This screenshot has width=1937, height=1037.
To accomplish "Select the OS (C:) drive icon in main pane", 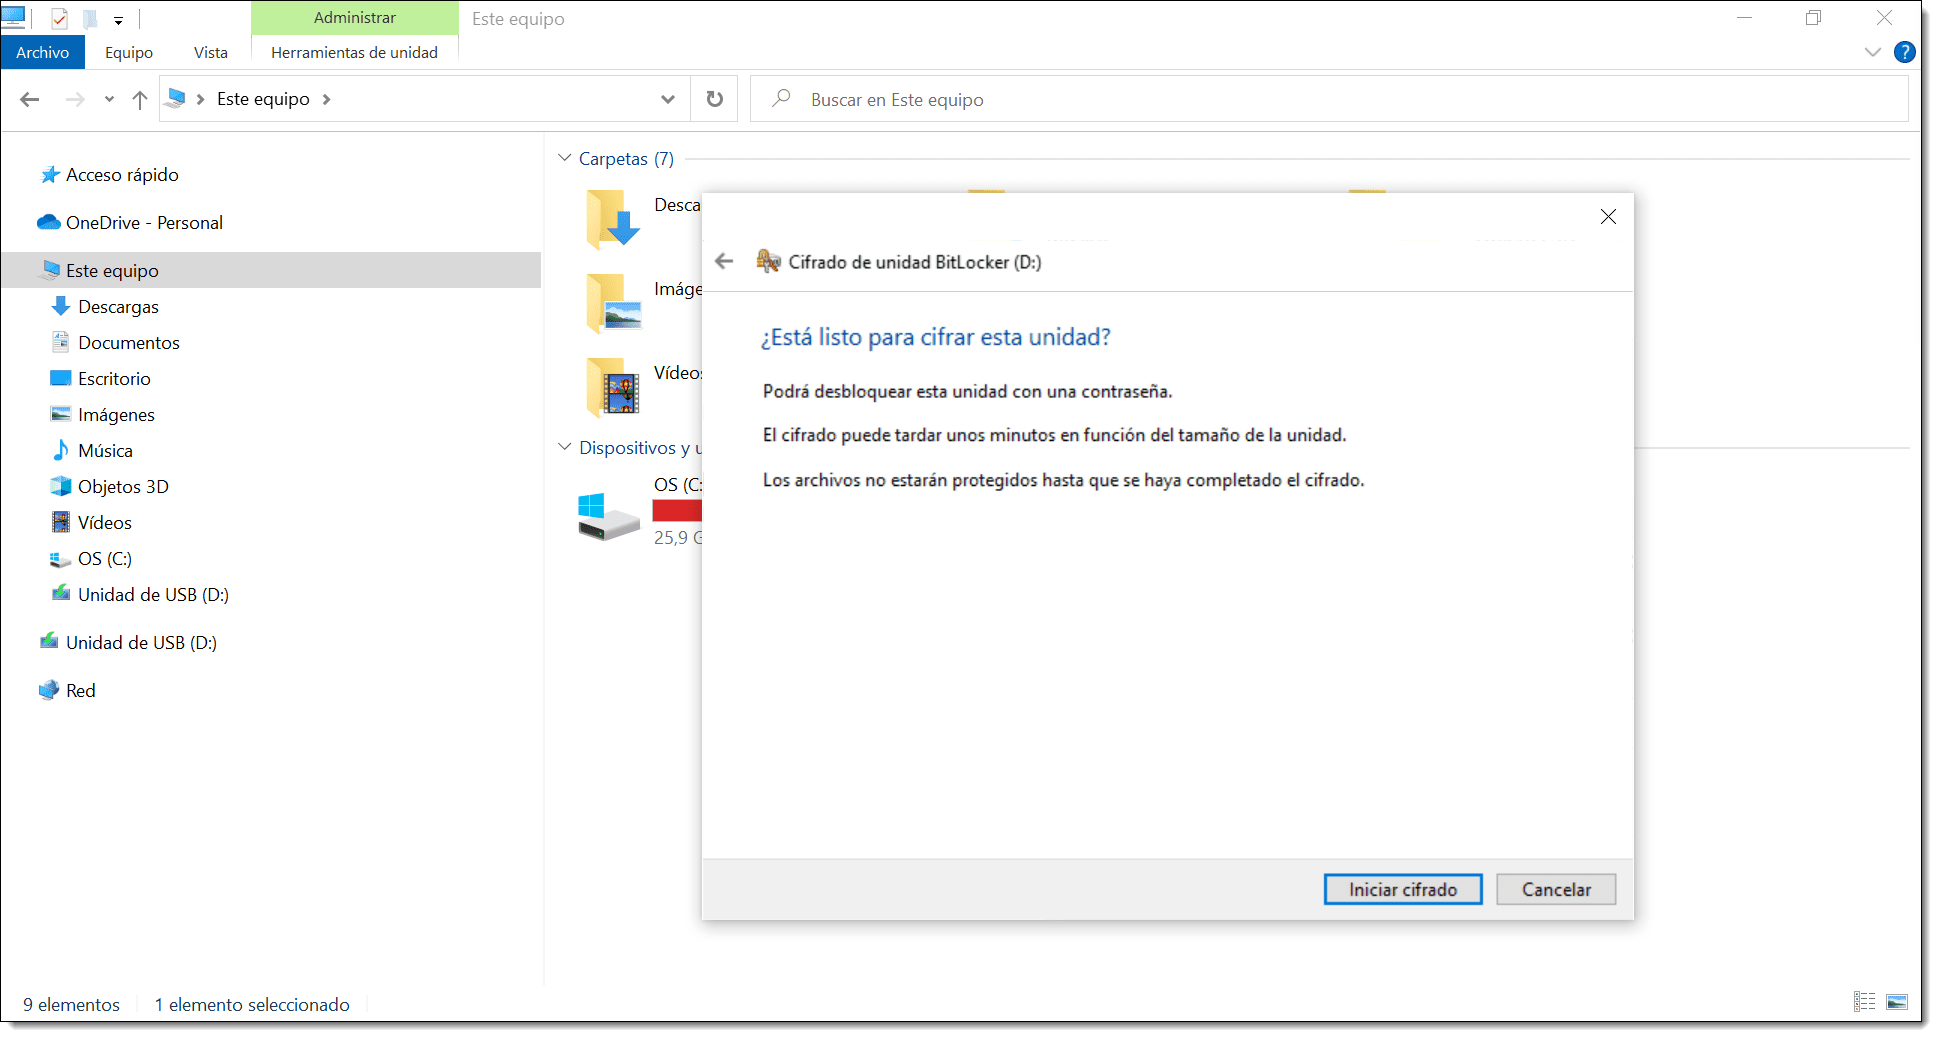I will pos(608,516).
